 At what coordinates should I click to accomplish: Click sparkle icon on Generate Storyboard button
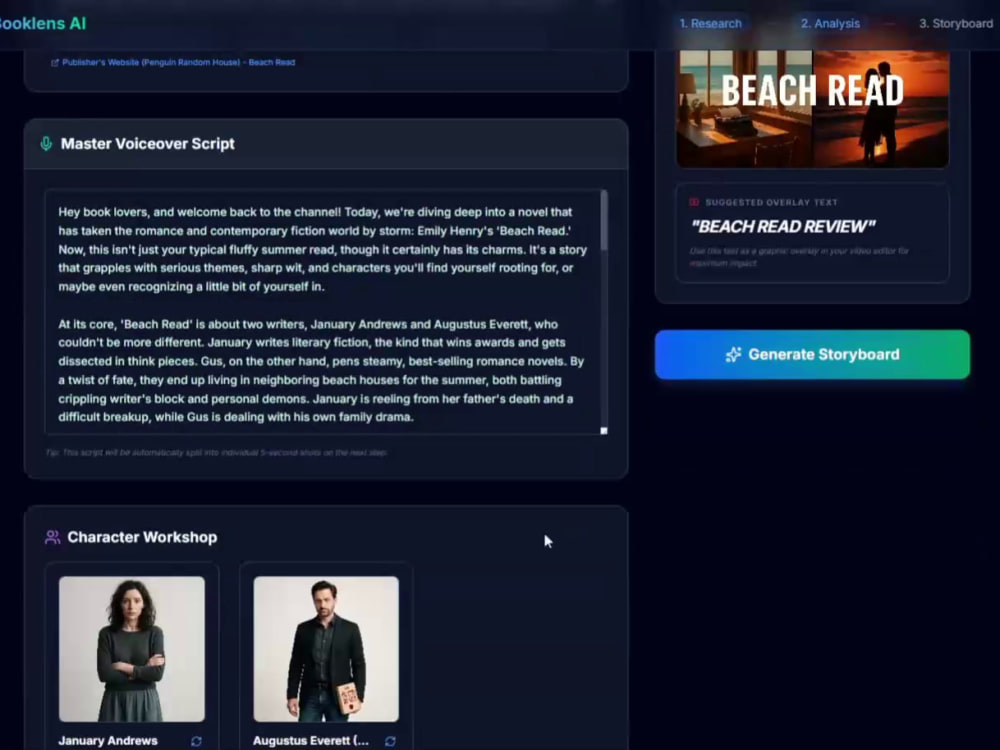click(733, 355)
